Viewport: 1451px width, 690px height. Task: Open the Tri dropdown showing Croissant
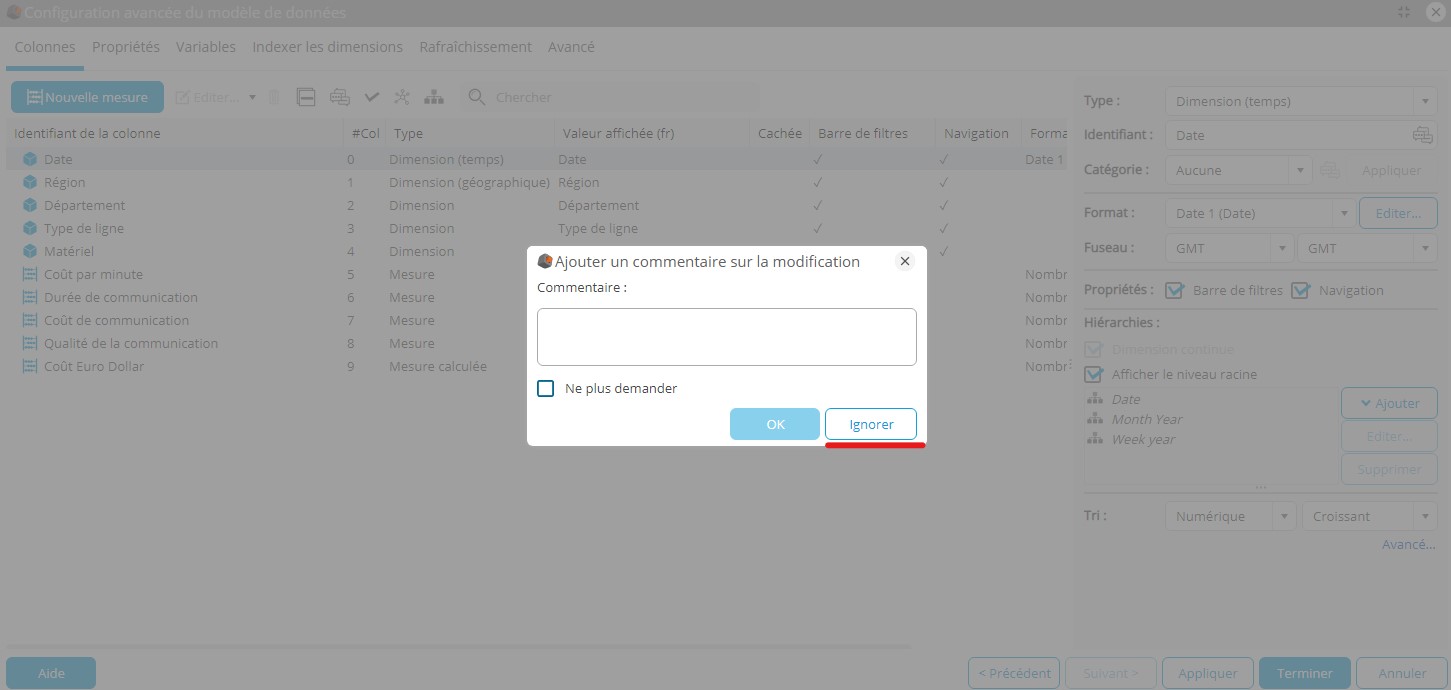[x=1369, y=516]
